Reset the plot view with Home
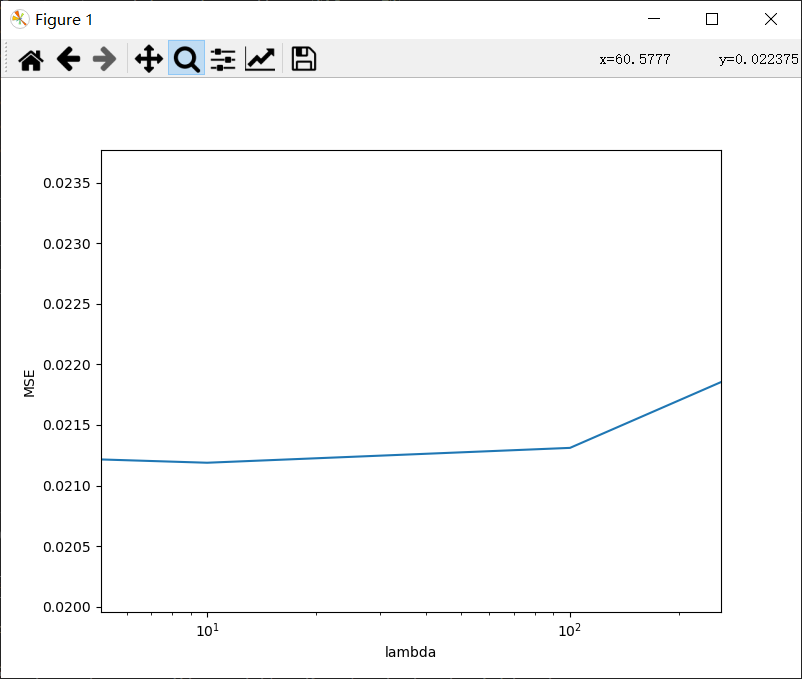This screenshot has height=679, width=802. click(x=30, y=59)
